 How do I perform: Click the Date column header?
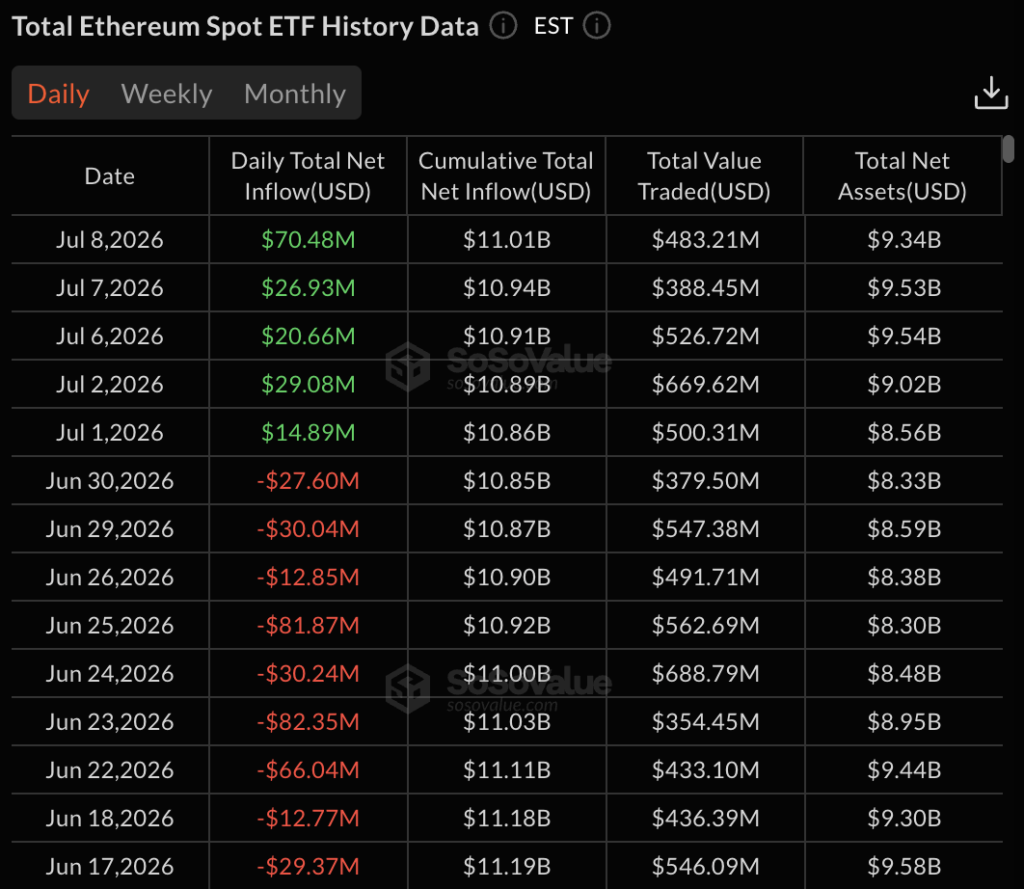(x=110, y=176)
